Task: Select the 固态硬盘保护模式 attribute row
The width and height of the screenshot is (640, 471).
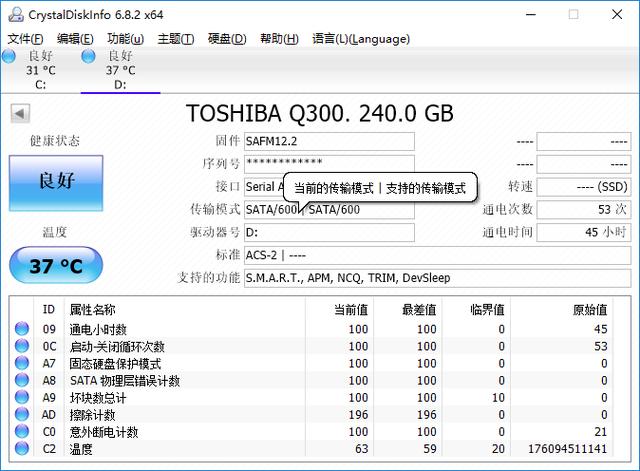Action: (311, 363)
